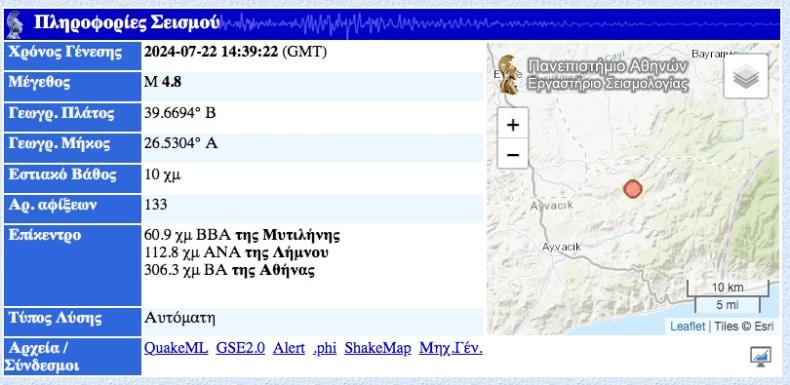Zoom out on the map

513,154
